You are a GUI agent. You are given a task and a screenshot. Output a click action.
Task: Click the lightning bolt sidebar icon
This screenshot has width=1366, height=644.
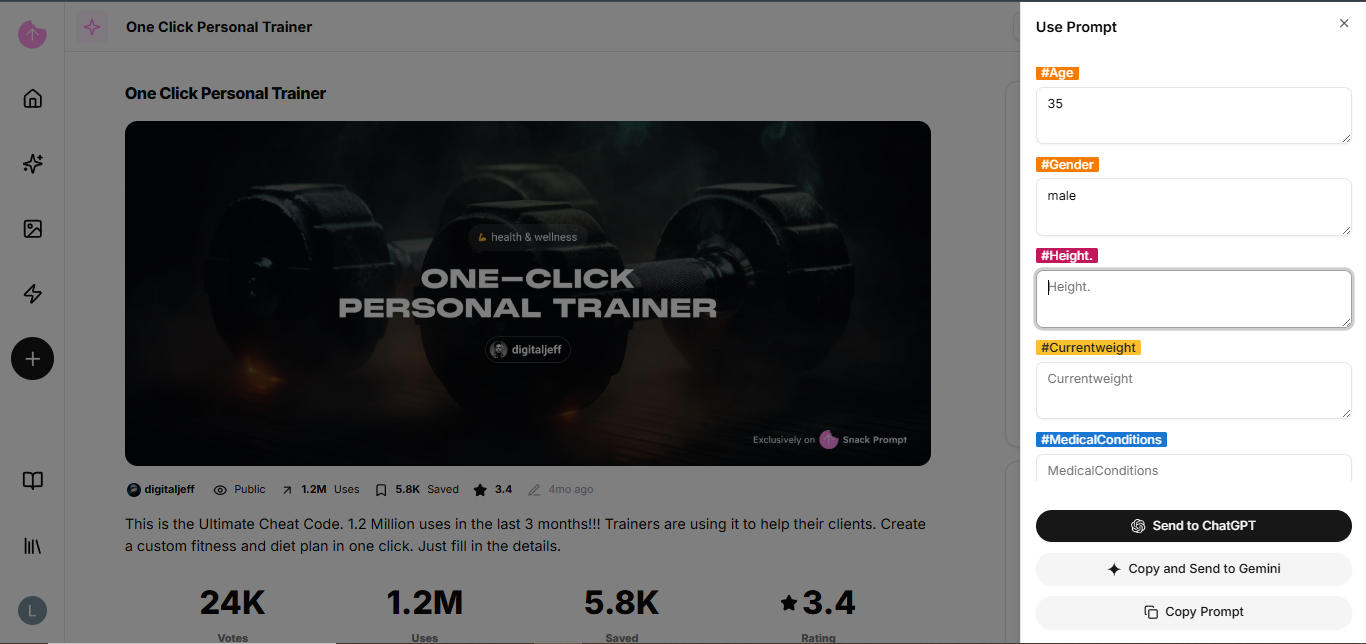click(33, 294)
